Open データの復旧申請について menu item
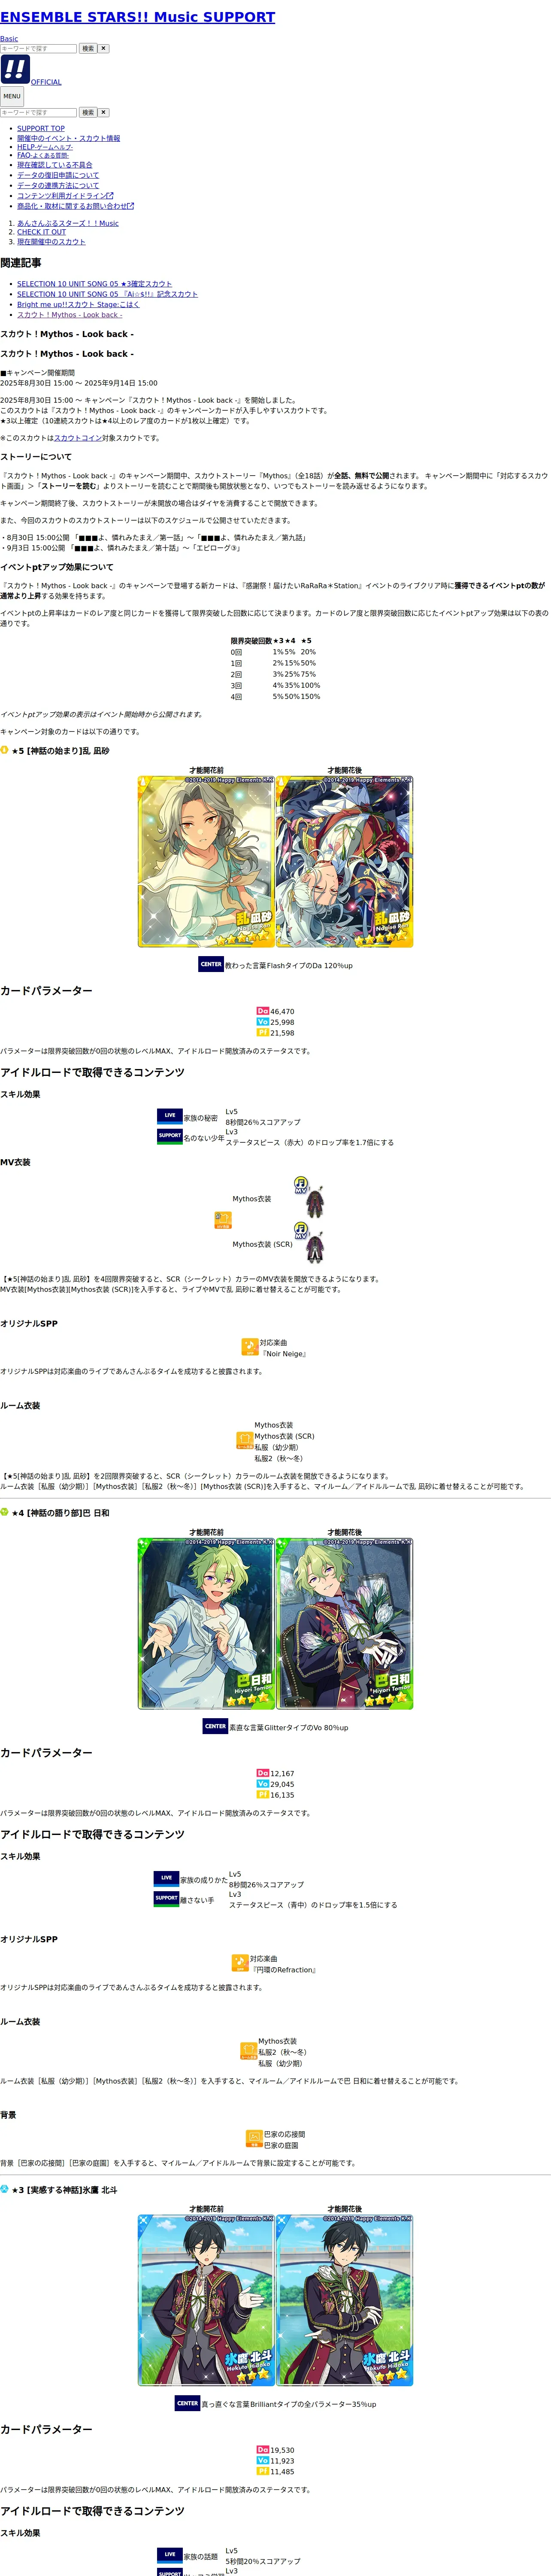 (58, 175)
